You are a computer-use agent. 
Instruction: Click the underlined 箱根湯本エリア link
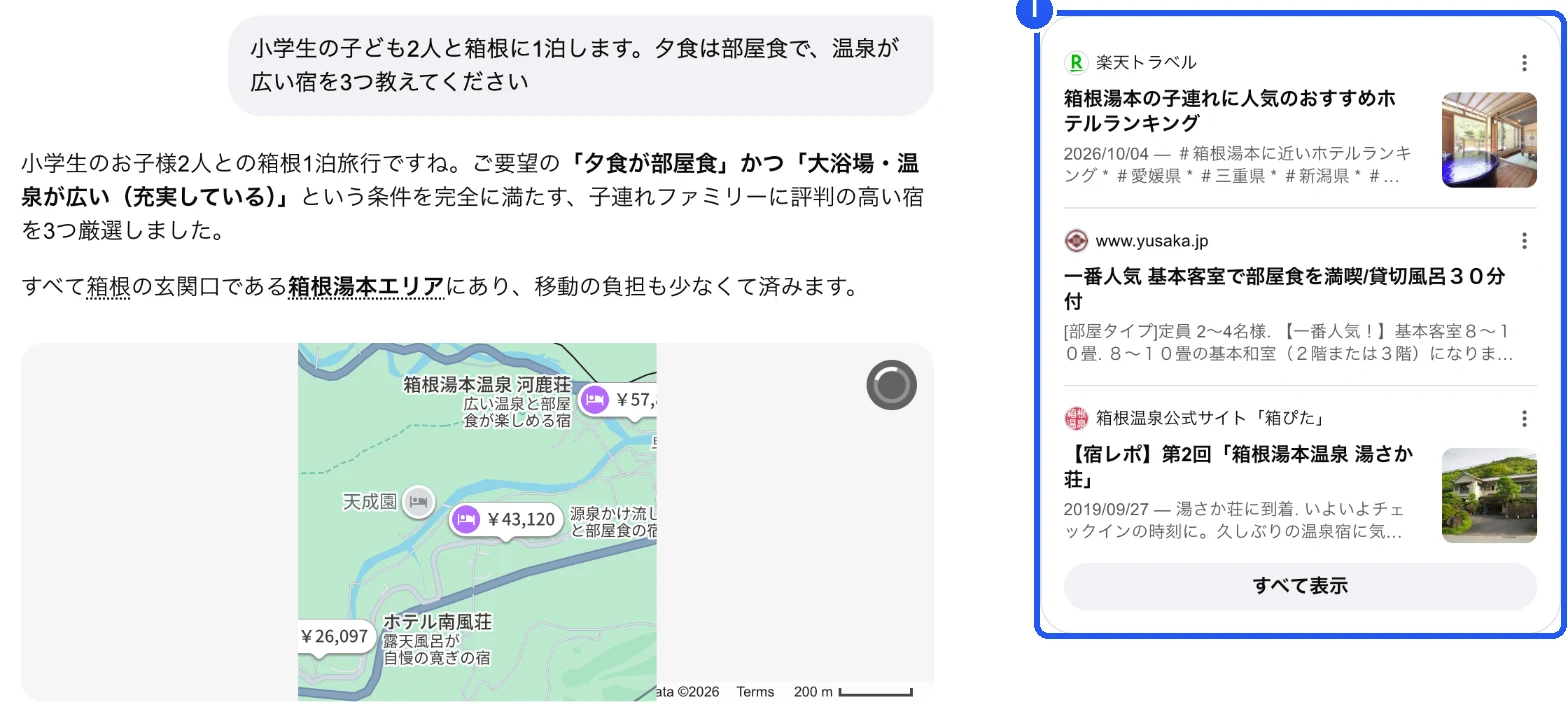pyautogui.click(x=365, y=288)
